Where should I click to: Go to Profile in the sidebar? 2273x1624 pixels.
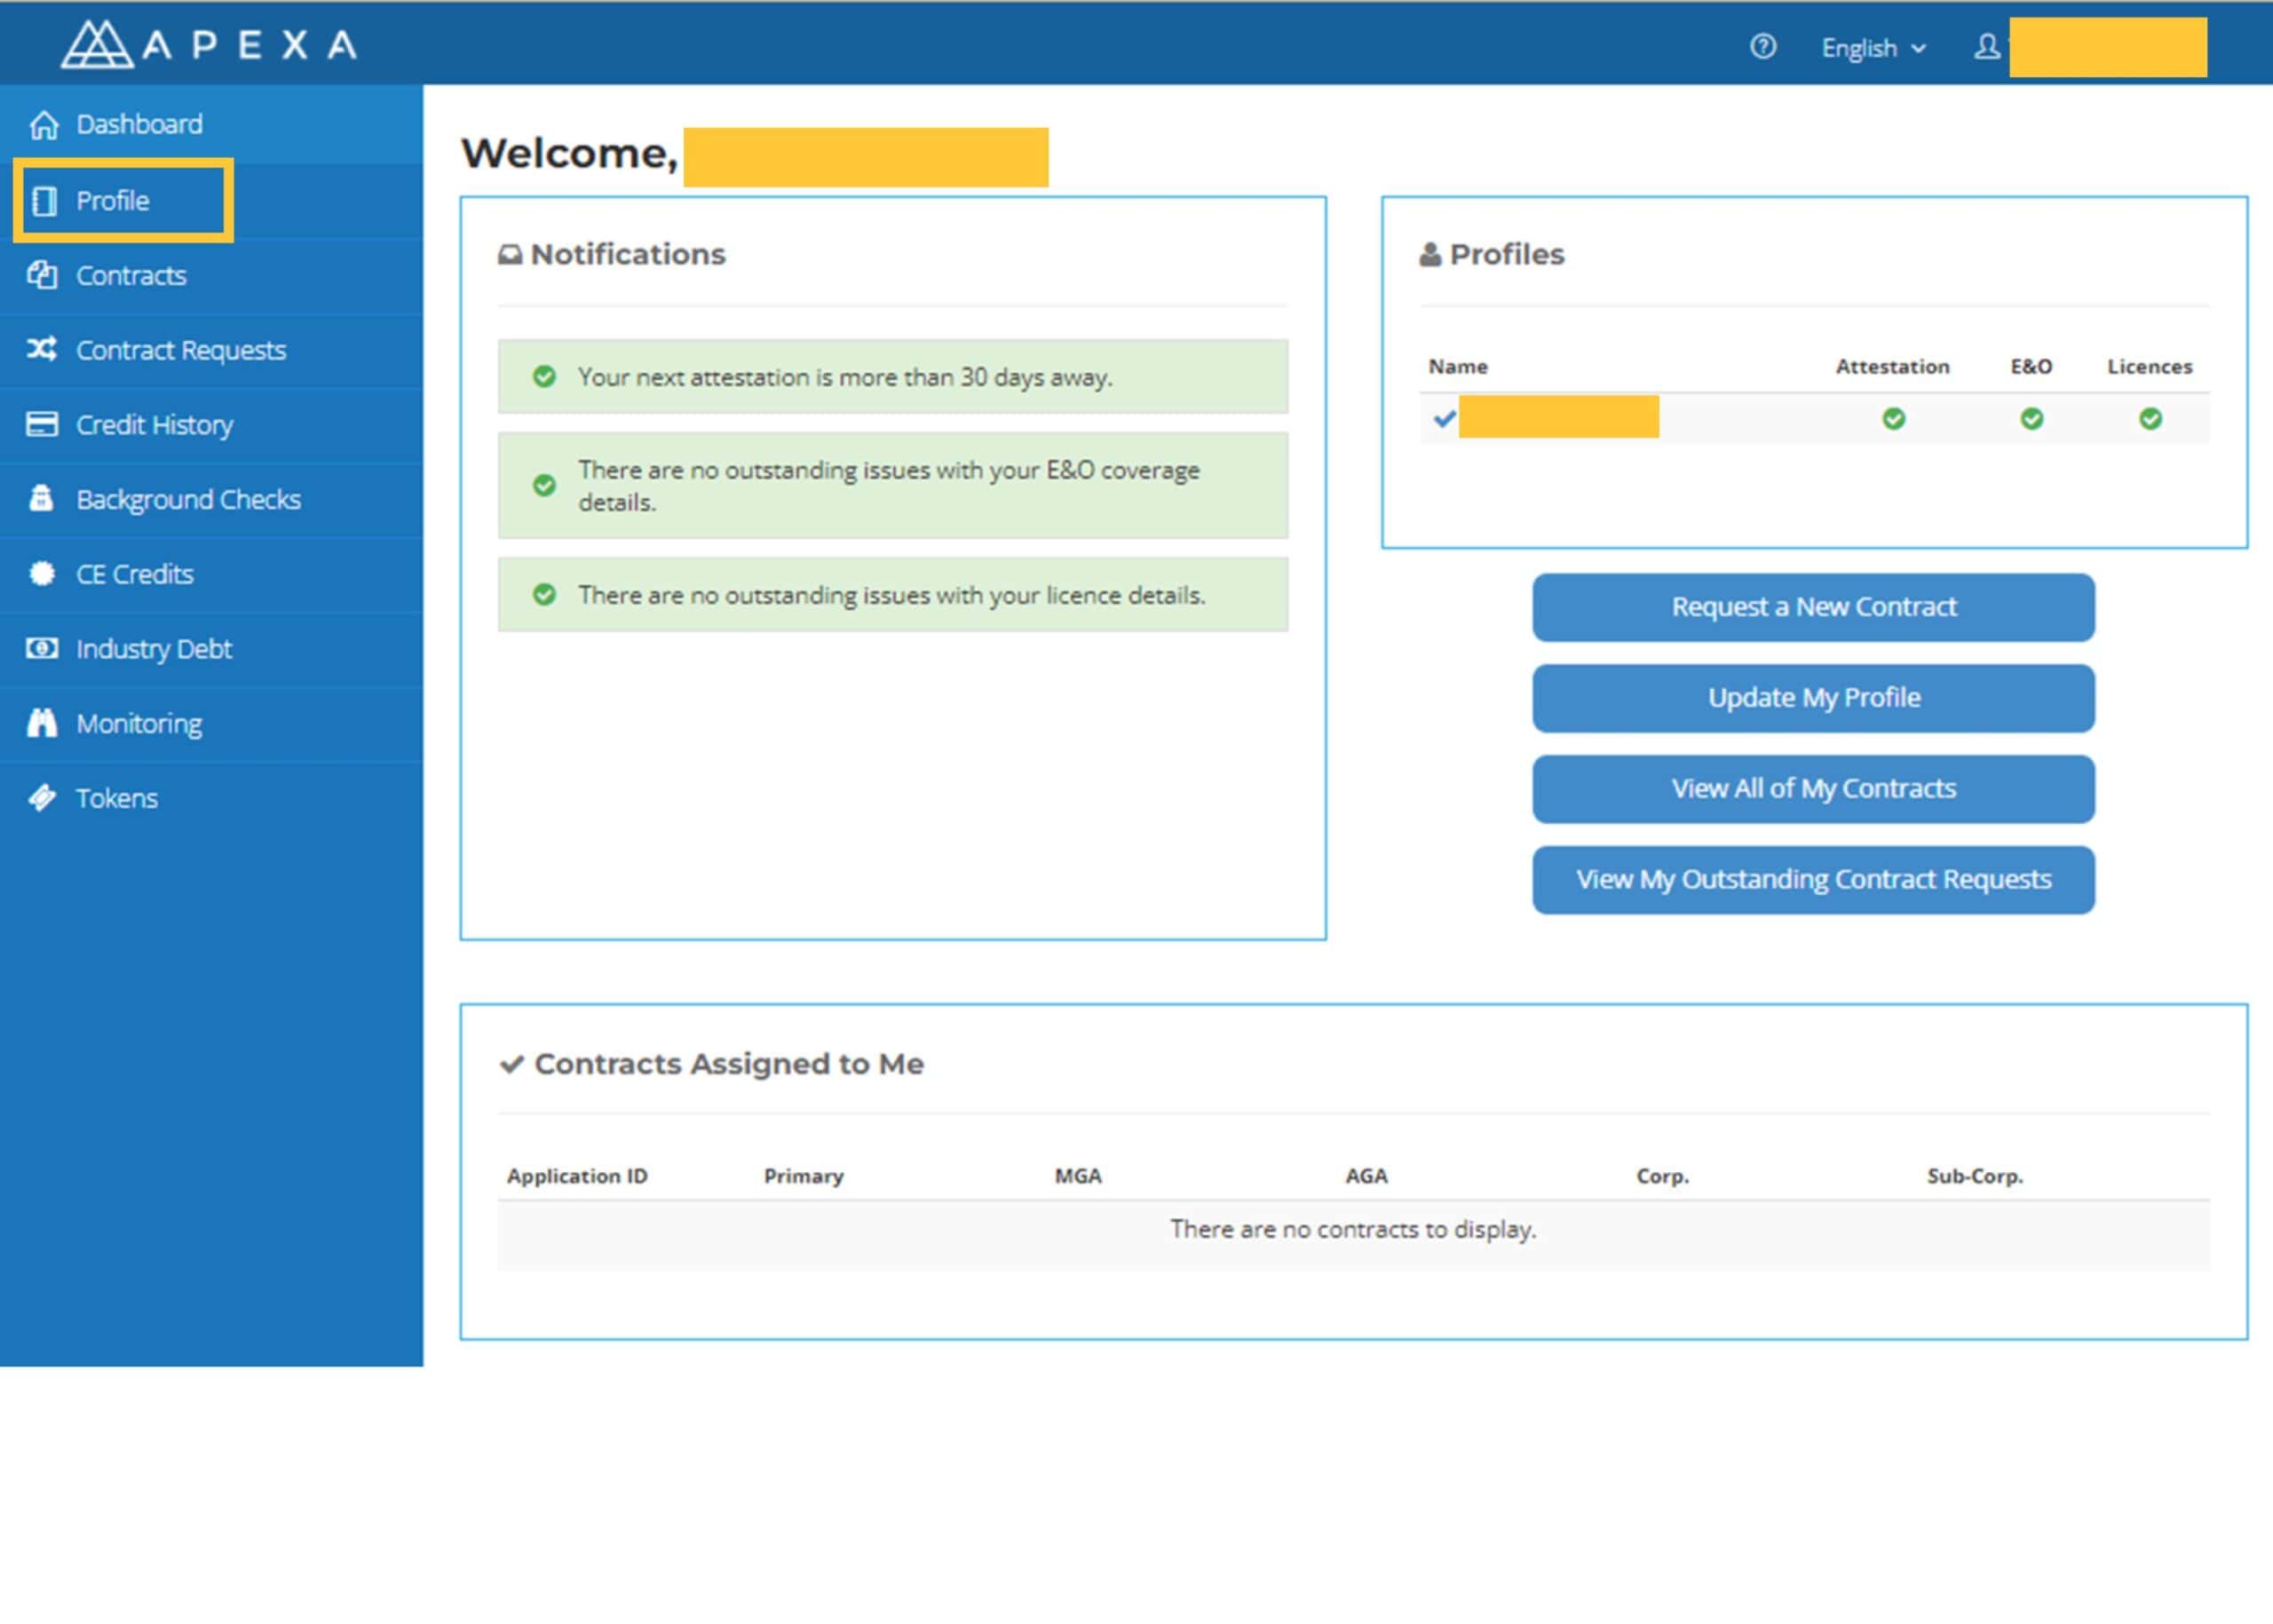[113, 201]
